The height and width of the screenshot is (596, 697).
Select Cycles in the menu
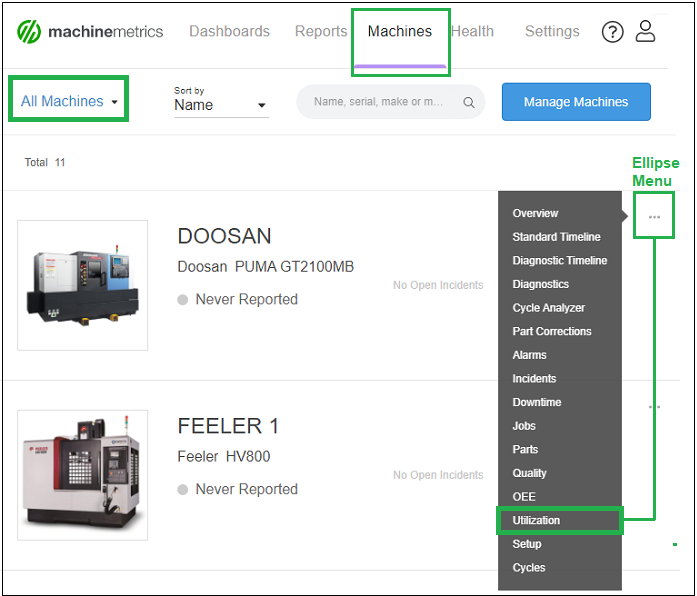529,568
